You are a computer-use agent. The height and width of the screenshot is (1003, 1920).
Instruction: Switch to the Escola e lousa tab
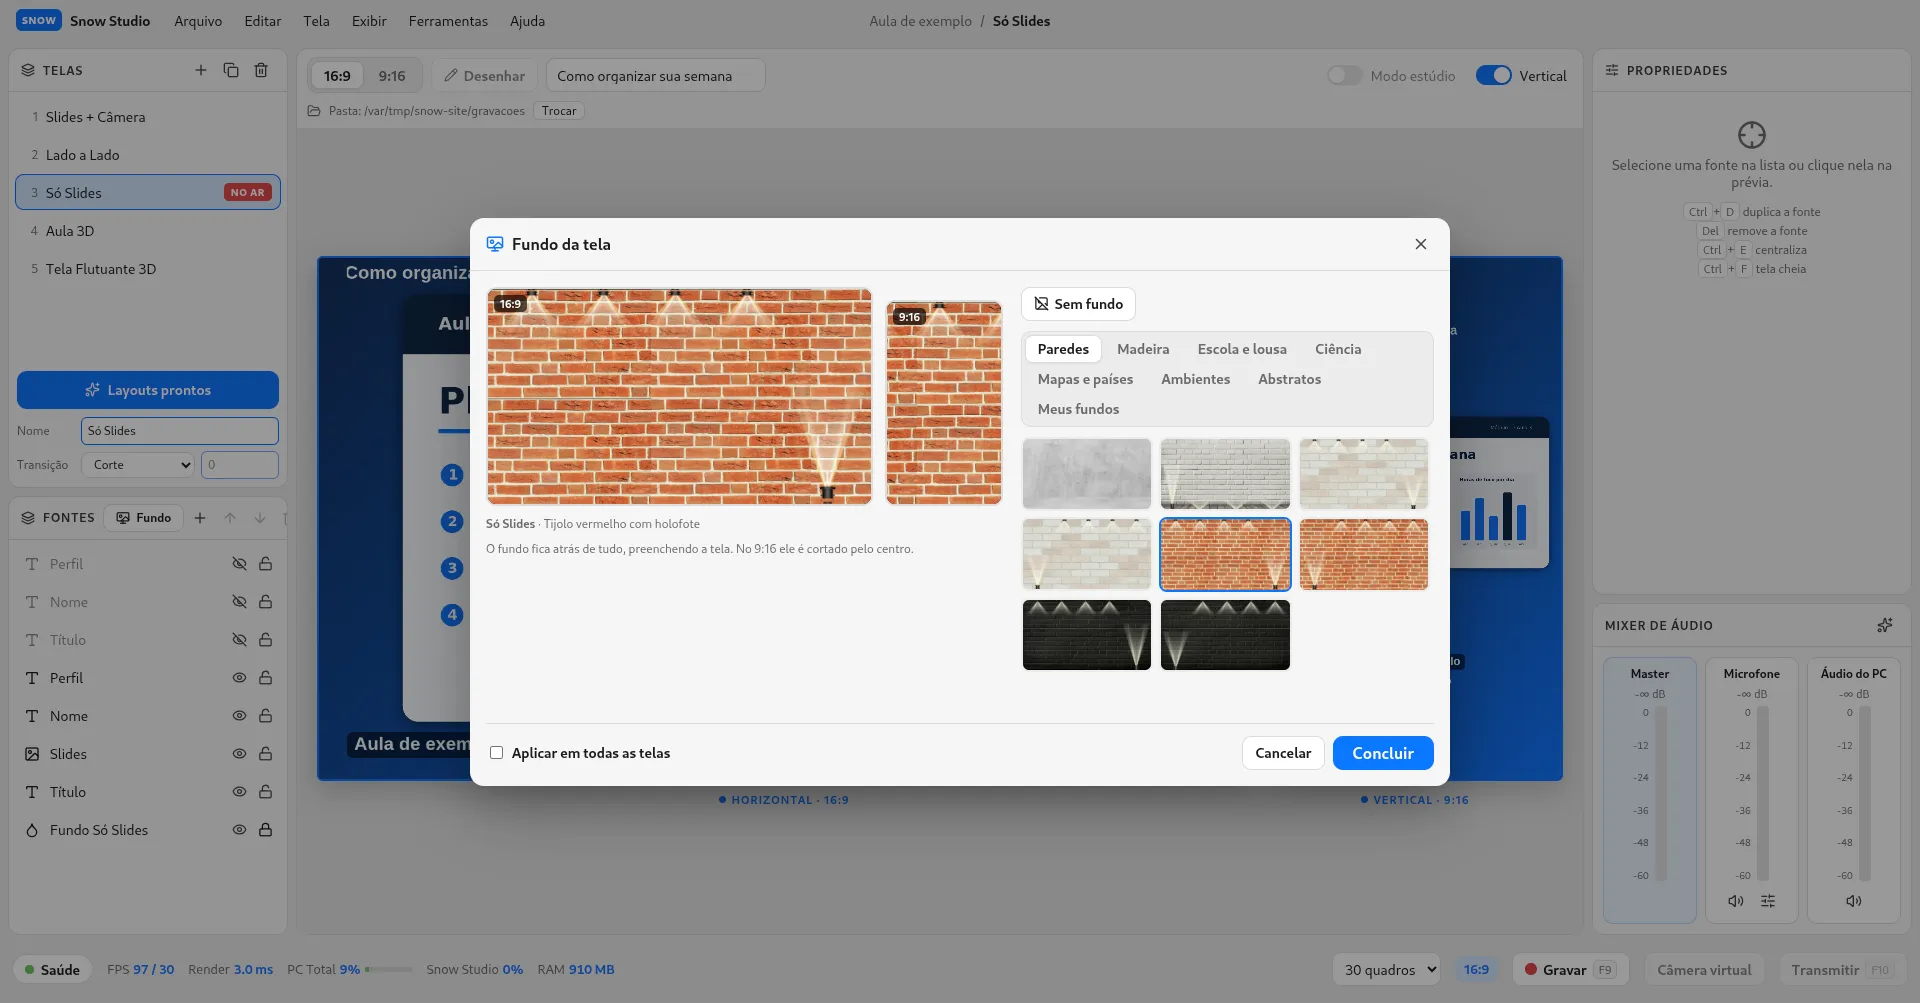(x=1242, y=349)
